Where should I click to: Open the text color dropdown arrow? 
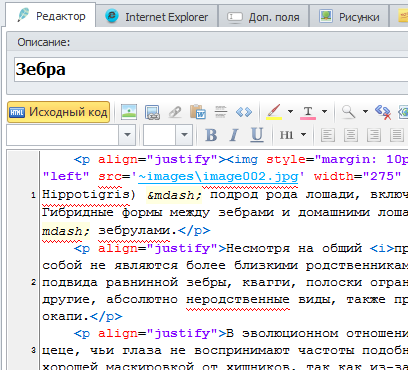324,111
